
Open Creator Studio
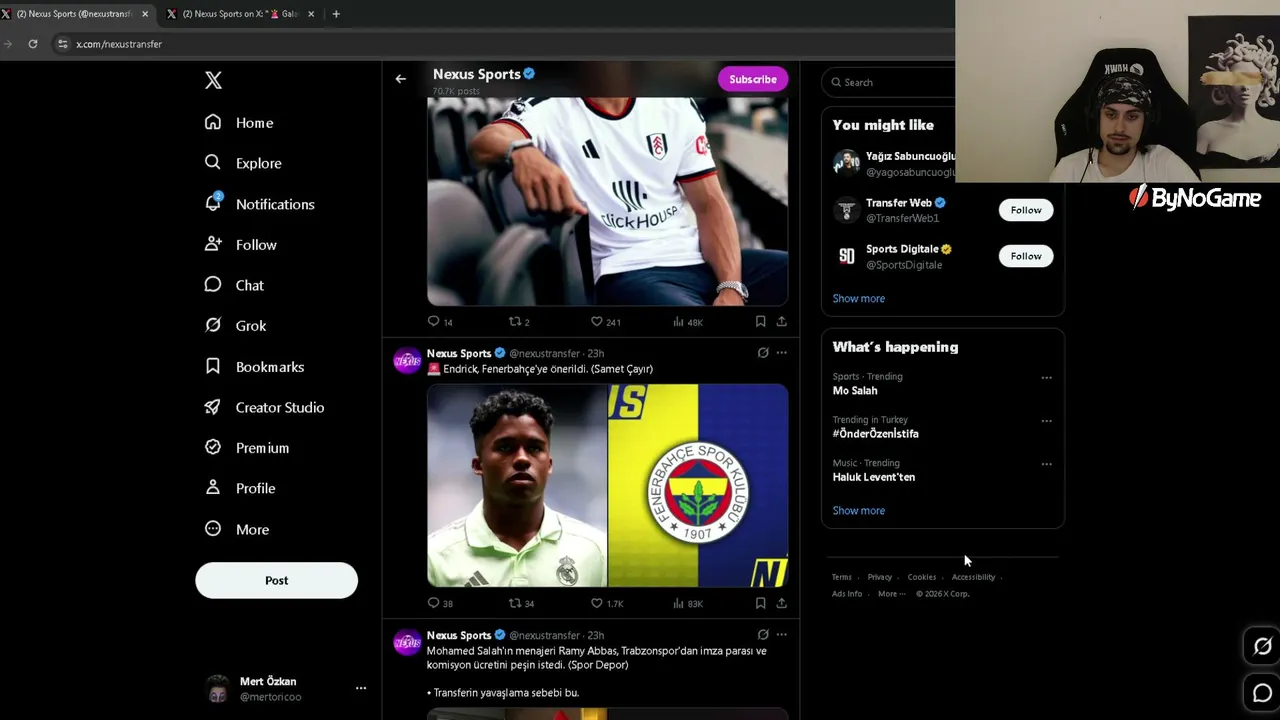pyautogui.click(x=264, y=407)
